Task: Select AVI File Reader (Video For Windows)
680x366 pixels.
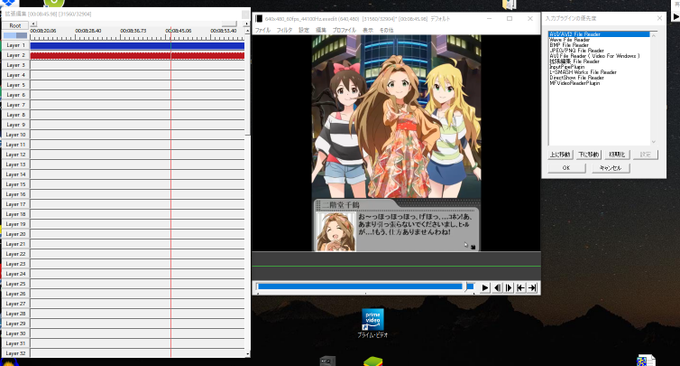Action: click(x=599, y=56)
